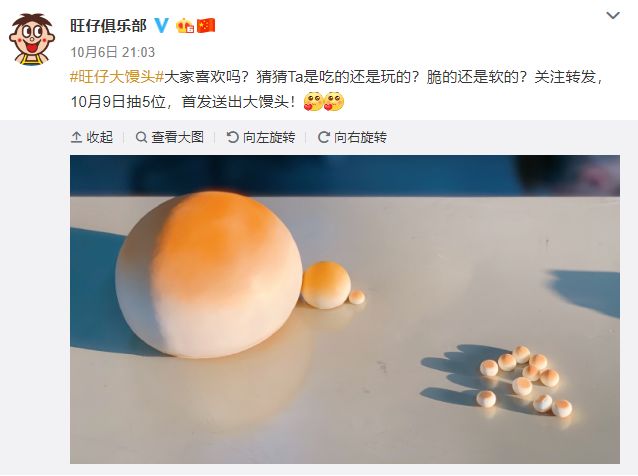The height and width of the screenshot is (476, 638).
Task: Rotate image right with 向右旋转
Action: 352,138
